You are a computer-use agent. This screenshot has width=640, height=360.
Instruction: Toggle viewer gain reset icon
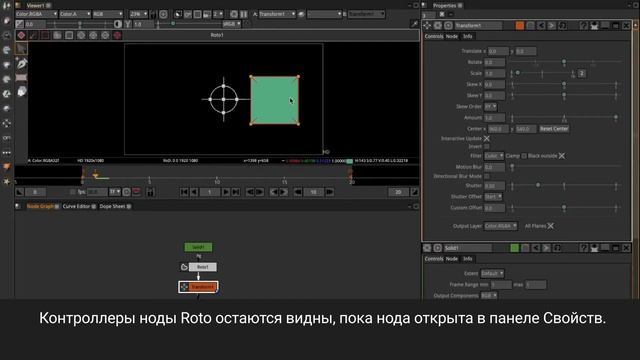click(20, 24)
